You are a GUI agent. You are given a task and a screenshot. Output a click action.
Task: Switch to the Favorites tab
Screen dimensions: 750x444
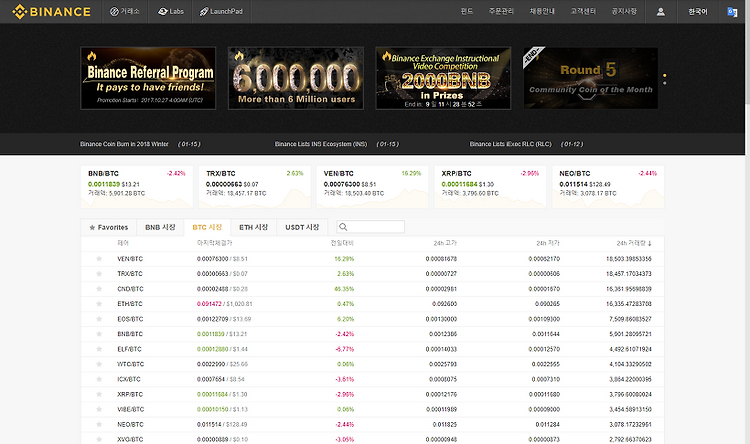pos(109,227)
